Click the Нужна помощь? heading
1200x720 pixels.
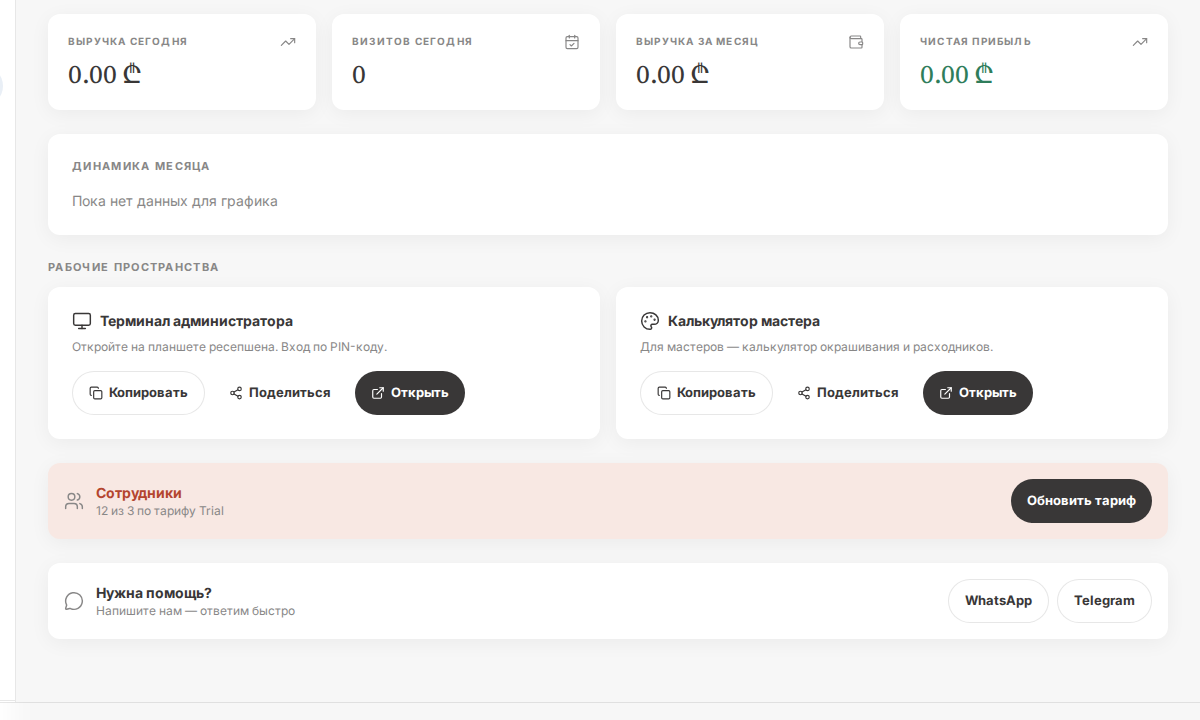(x=154, y=593)
